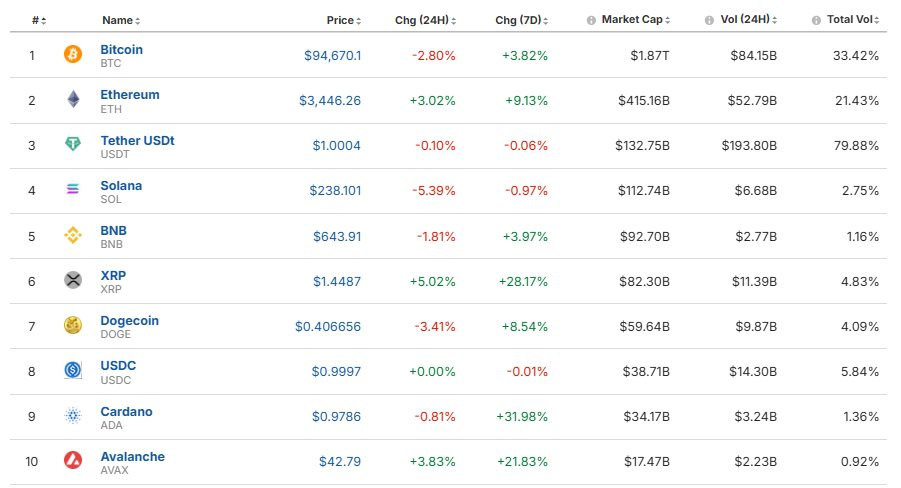The width and height of the screenshot is (901, 488).
Task: Click the Ethereum diamond logo icon
Action: click(73, 99)
